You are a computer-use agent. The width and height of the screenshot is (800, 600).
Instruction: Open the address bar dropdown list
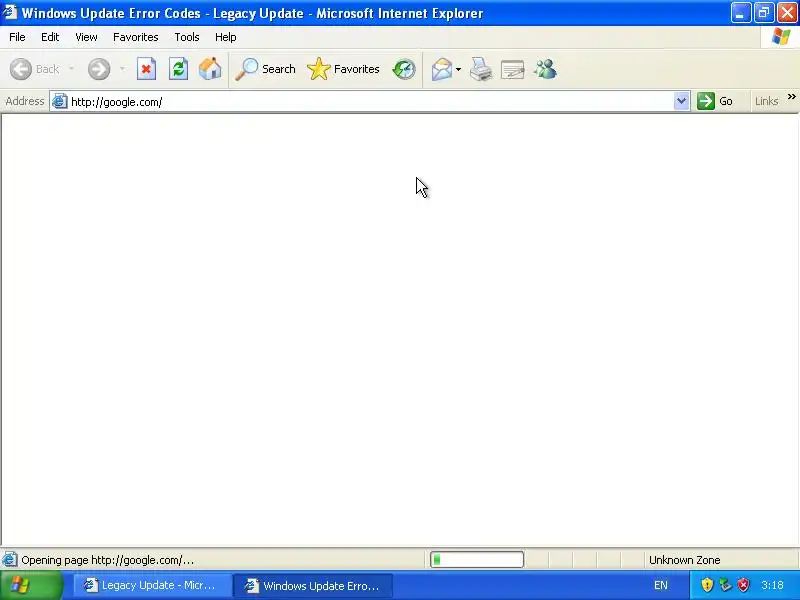[x=681, y=101]
